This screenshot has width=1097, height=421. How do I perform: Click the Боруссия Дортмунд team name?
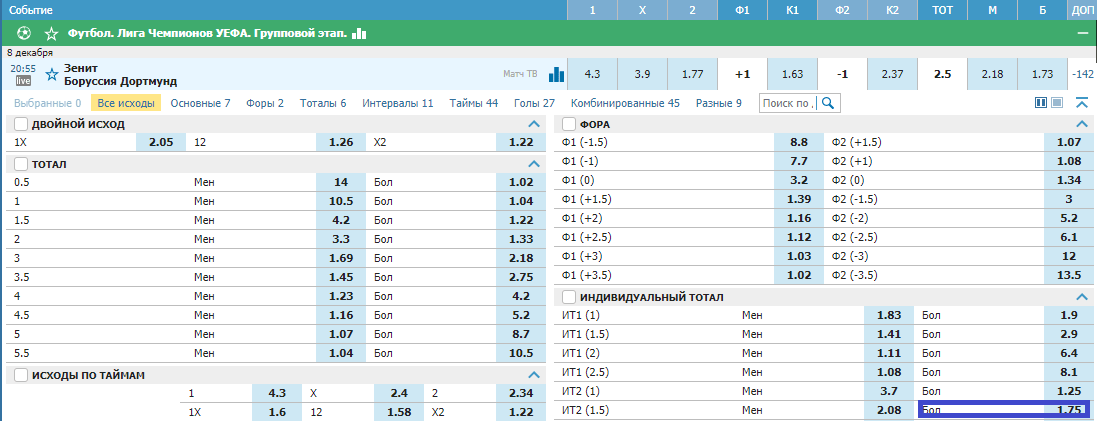120,81
